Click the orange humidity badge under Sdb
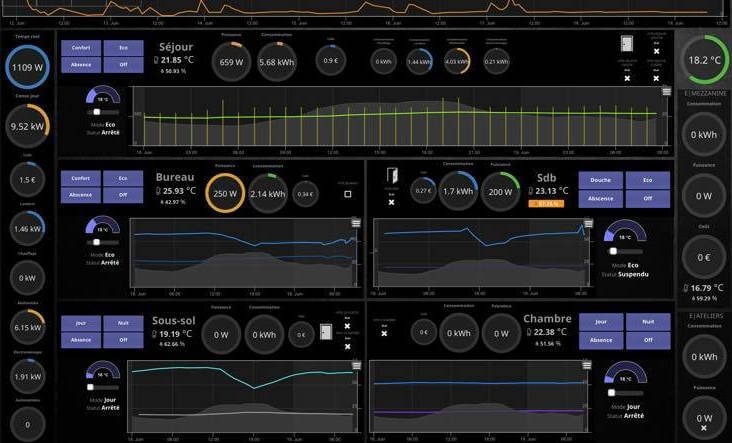 (x=548, y=203)
